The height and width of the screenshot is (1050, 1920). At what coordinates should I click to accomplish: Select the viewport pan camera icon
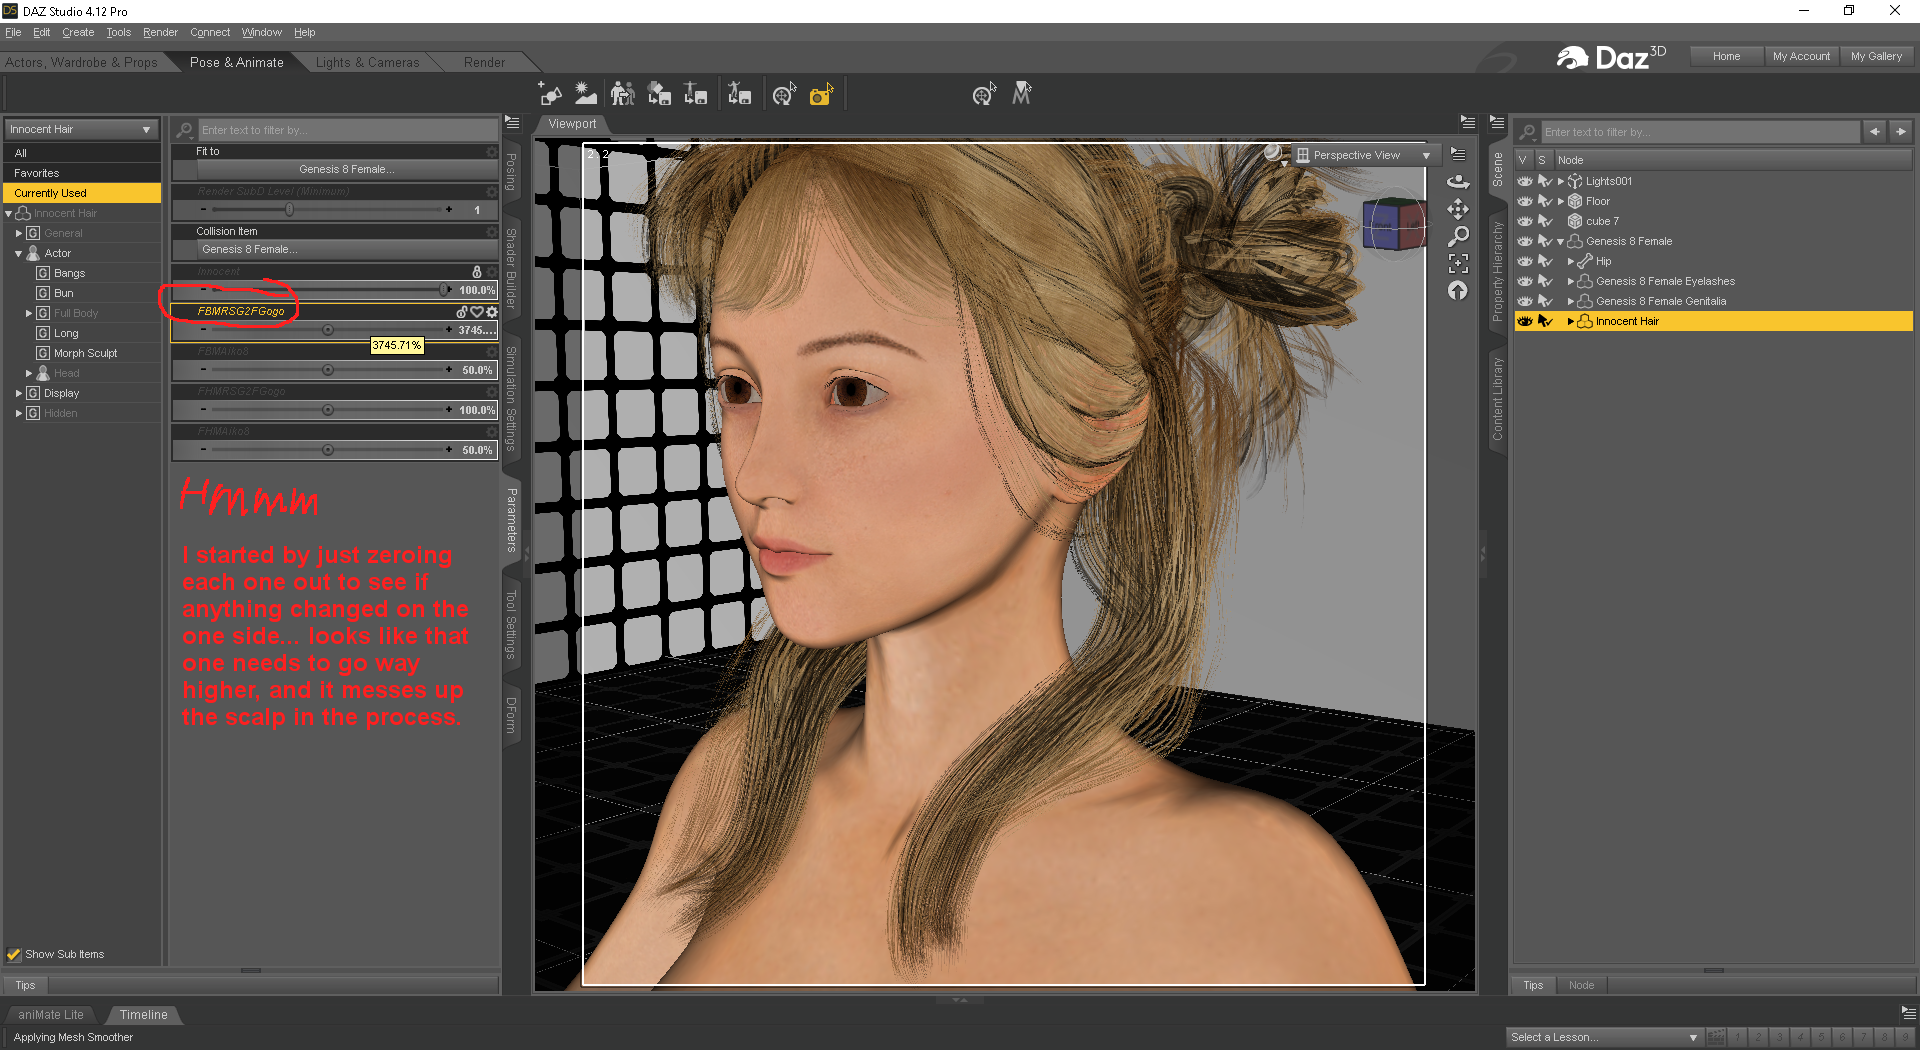[1458, 209]
